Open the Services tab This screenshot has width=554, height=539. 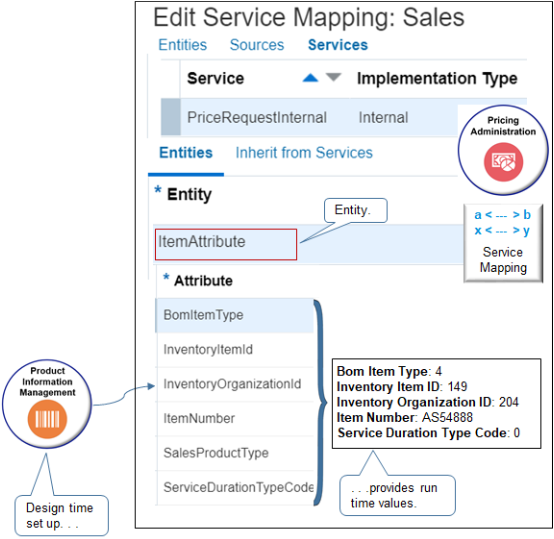pyautogui.click(x=338, y=45)
